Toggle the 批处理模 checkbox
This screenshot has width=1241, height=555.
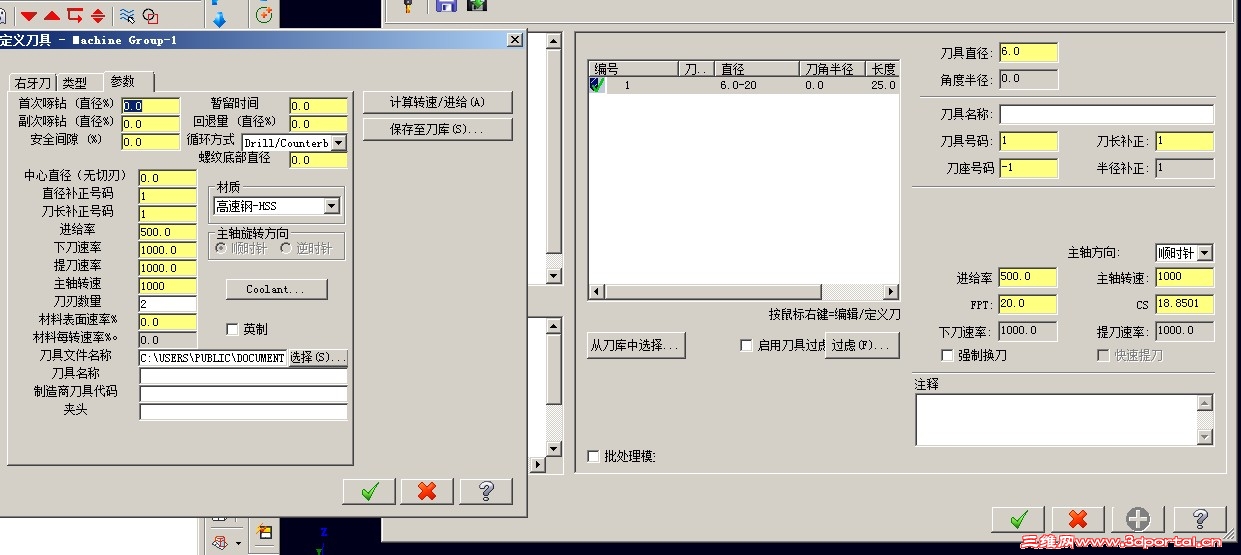click(x=594, y=457)
